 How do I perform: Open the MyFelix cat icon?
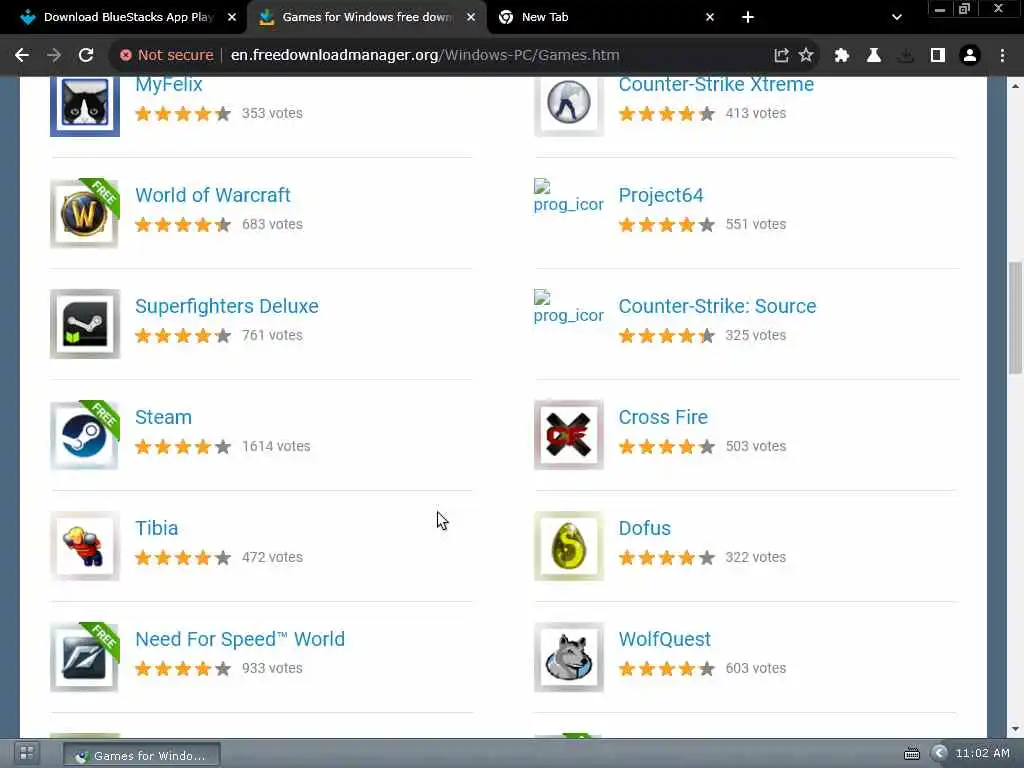point(85,105)
